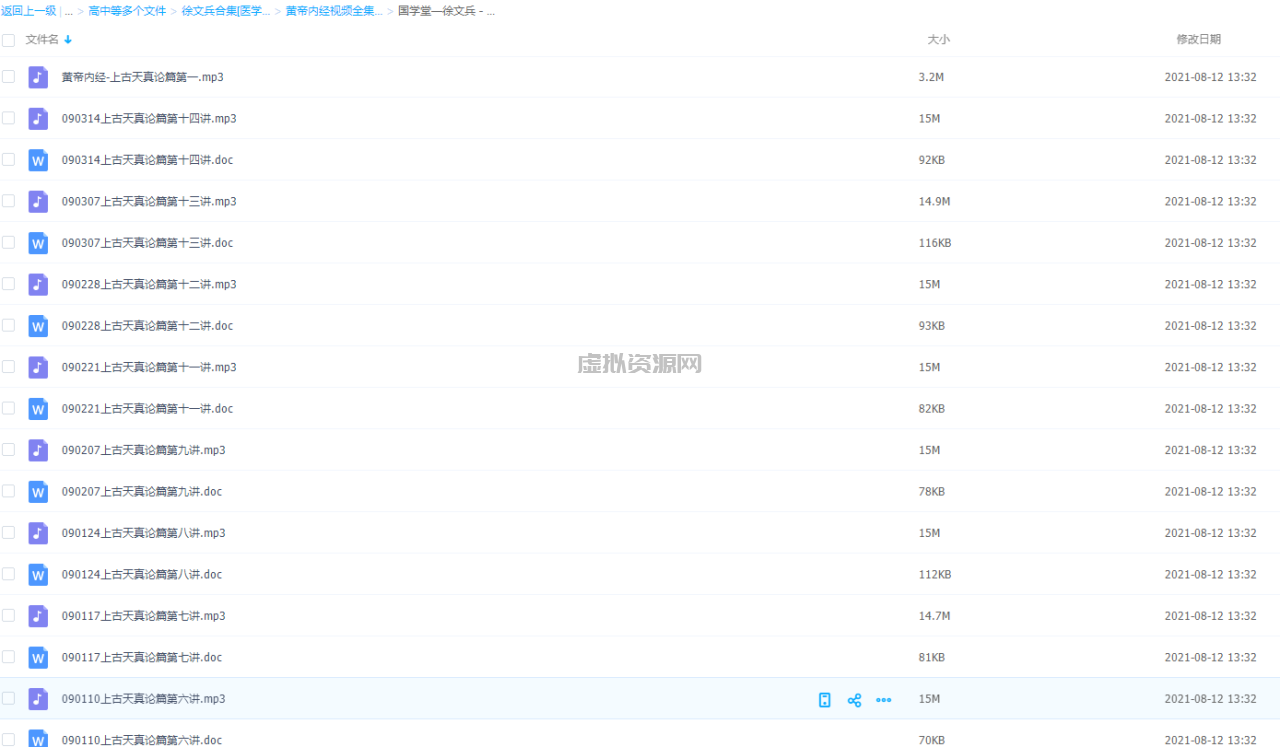
Task: Go back via 返回上一级 link
Action: (x=28, y=11)
